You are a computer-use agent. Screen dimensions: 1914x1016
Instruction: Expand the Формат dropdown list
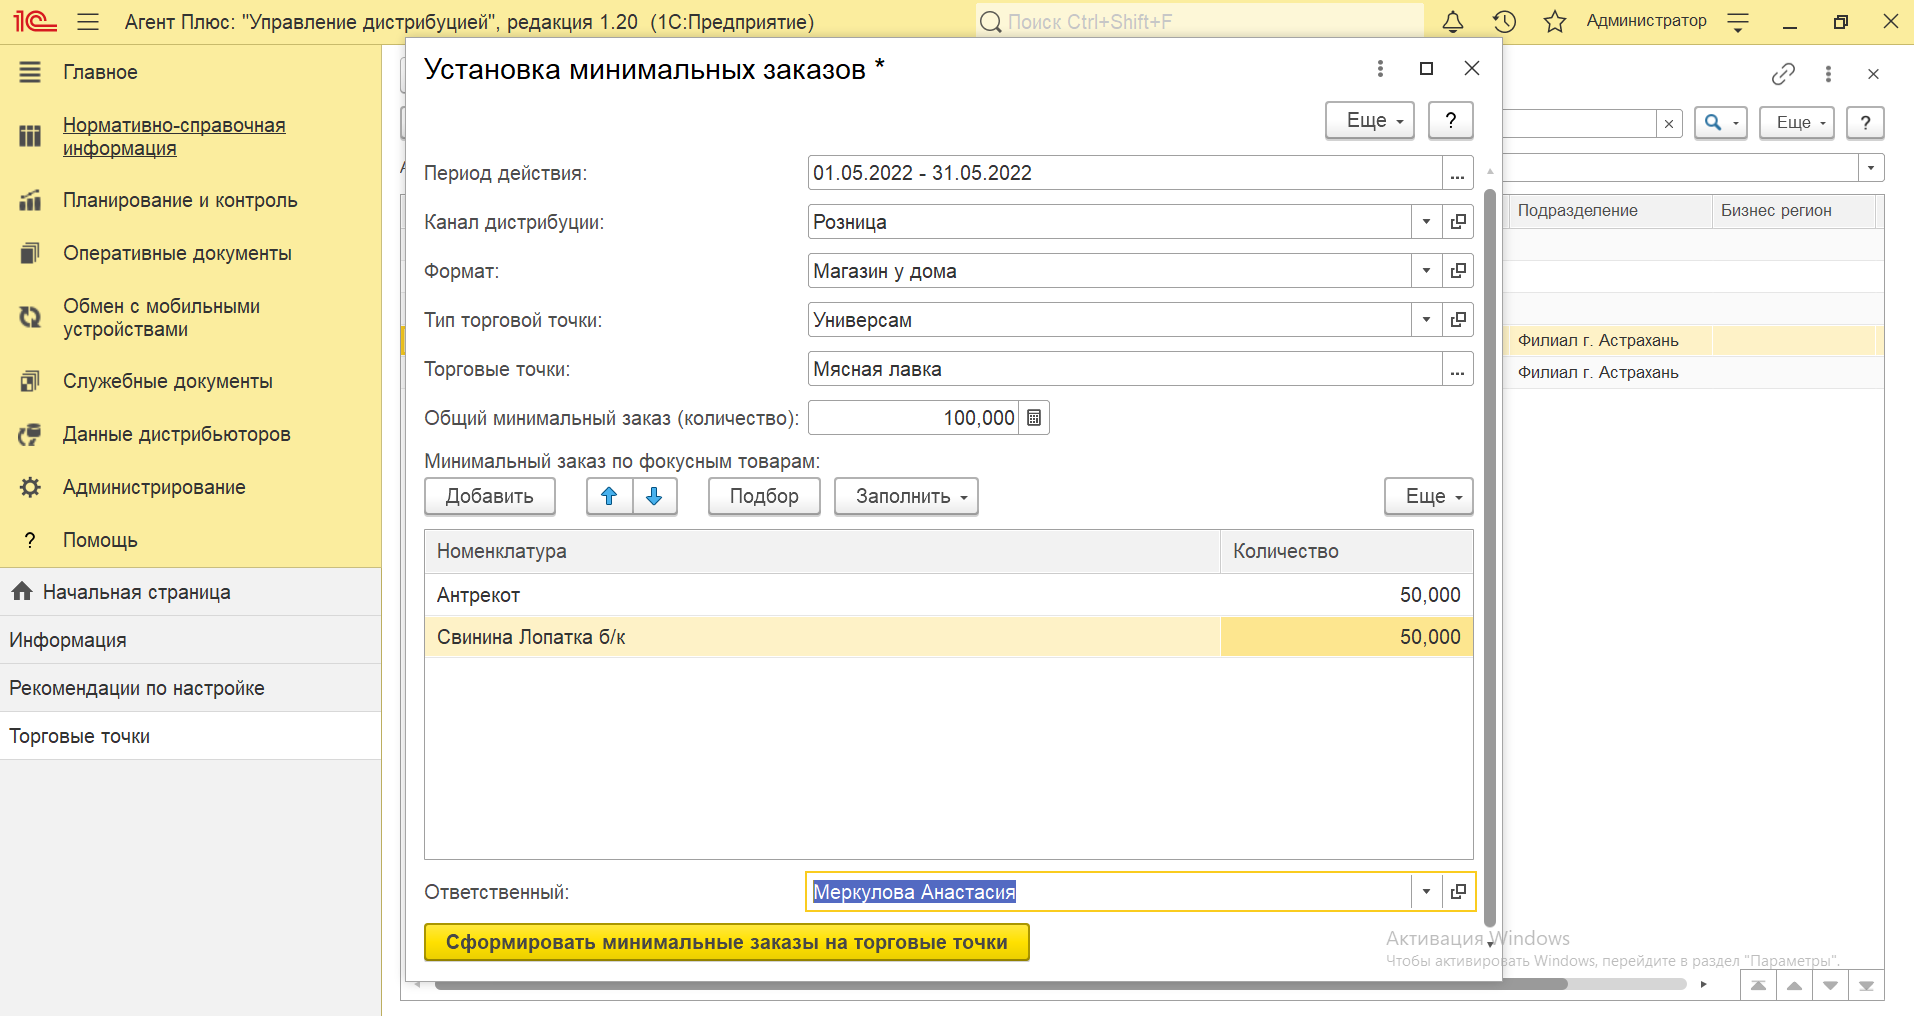point(1426,271)
